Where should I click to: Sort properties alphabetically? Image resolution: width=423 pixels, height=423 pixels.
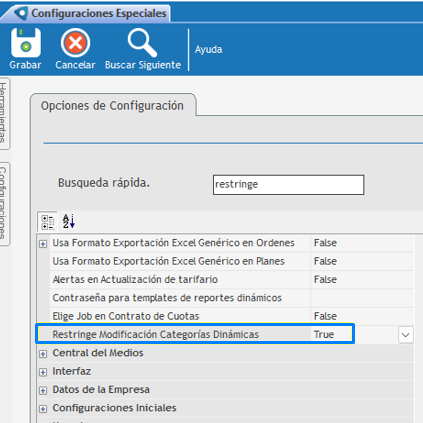coord(69,221)
